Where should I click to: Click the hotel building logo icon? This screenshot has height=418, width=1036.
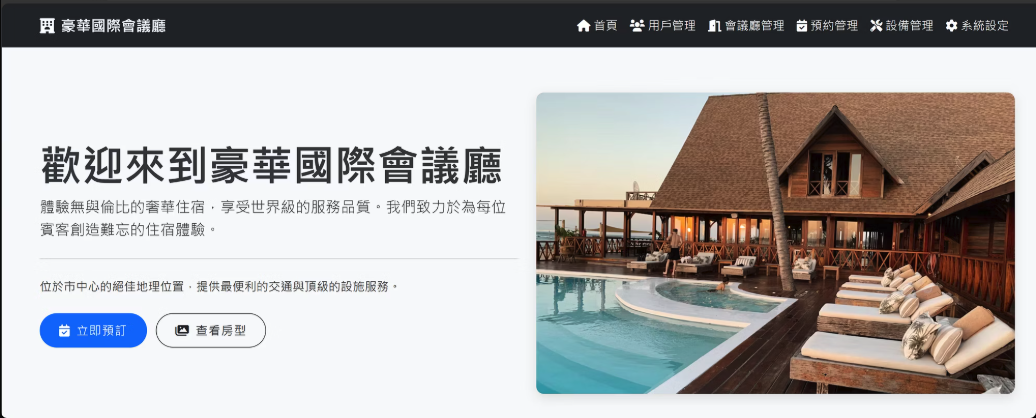[47, 26]
